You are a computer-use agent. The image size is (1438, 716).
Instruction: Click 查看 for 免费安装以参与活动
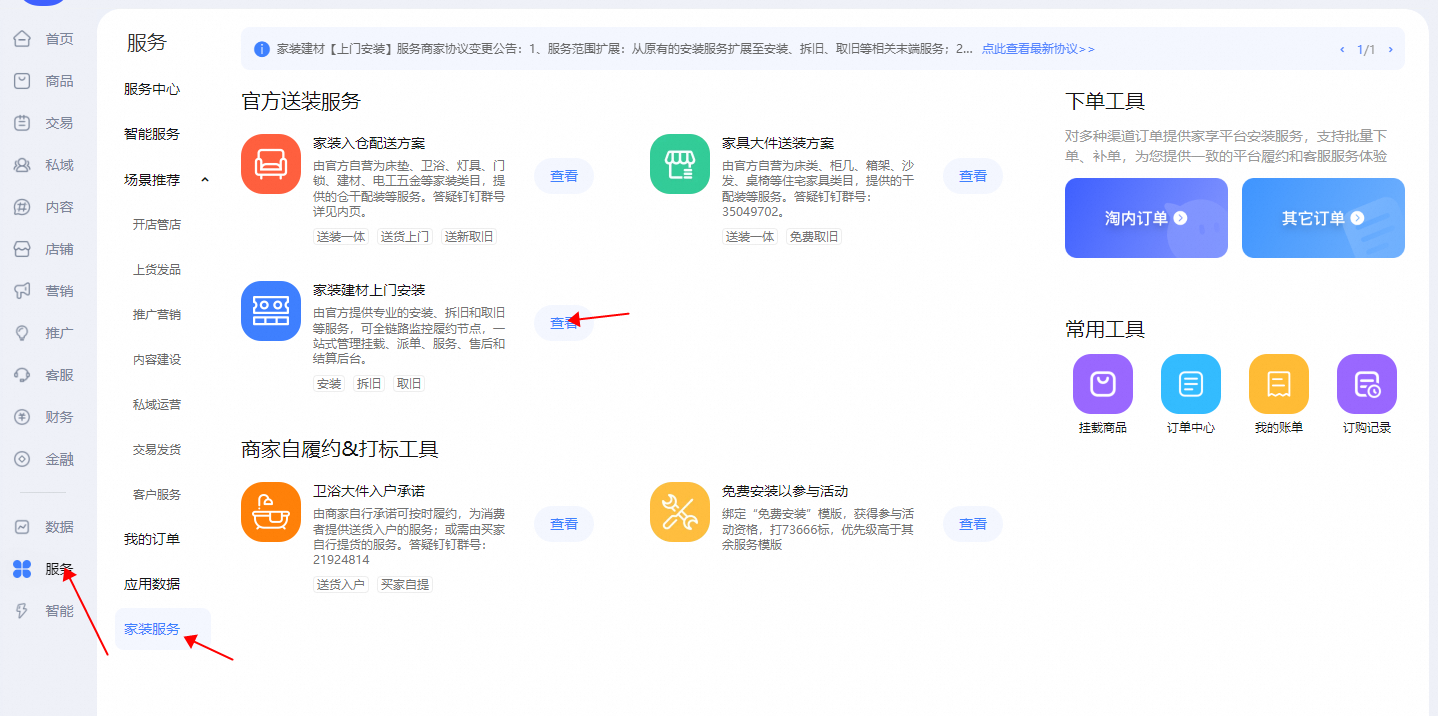tap(973, 524)
